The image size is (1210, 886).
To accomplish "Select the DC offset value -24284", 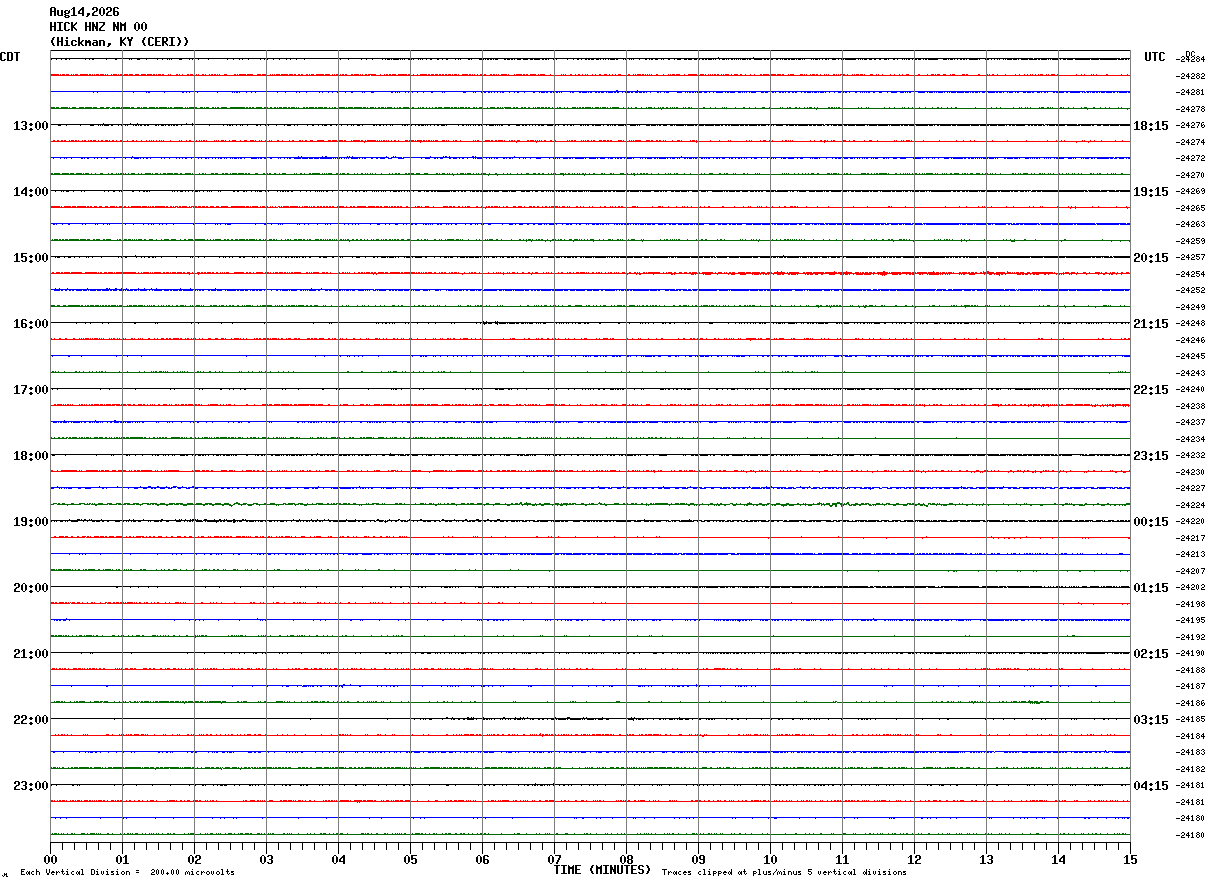I will coord(1191,60).
